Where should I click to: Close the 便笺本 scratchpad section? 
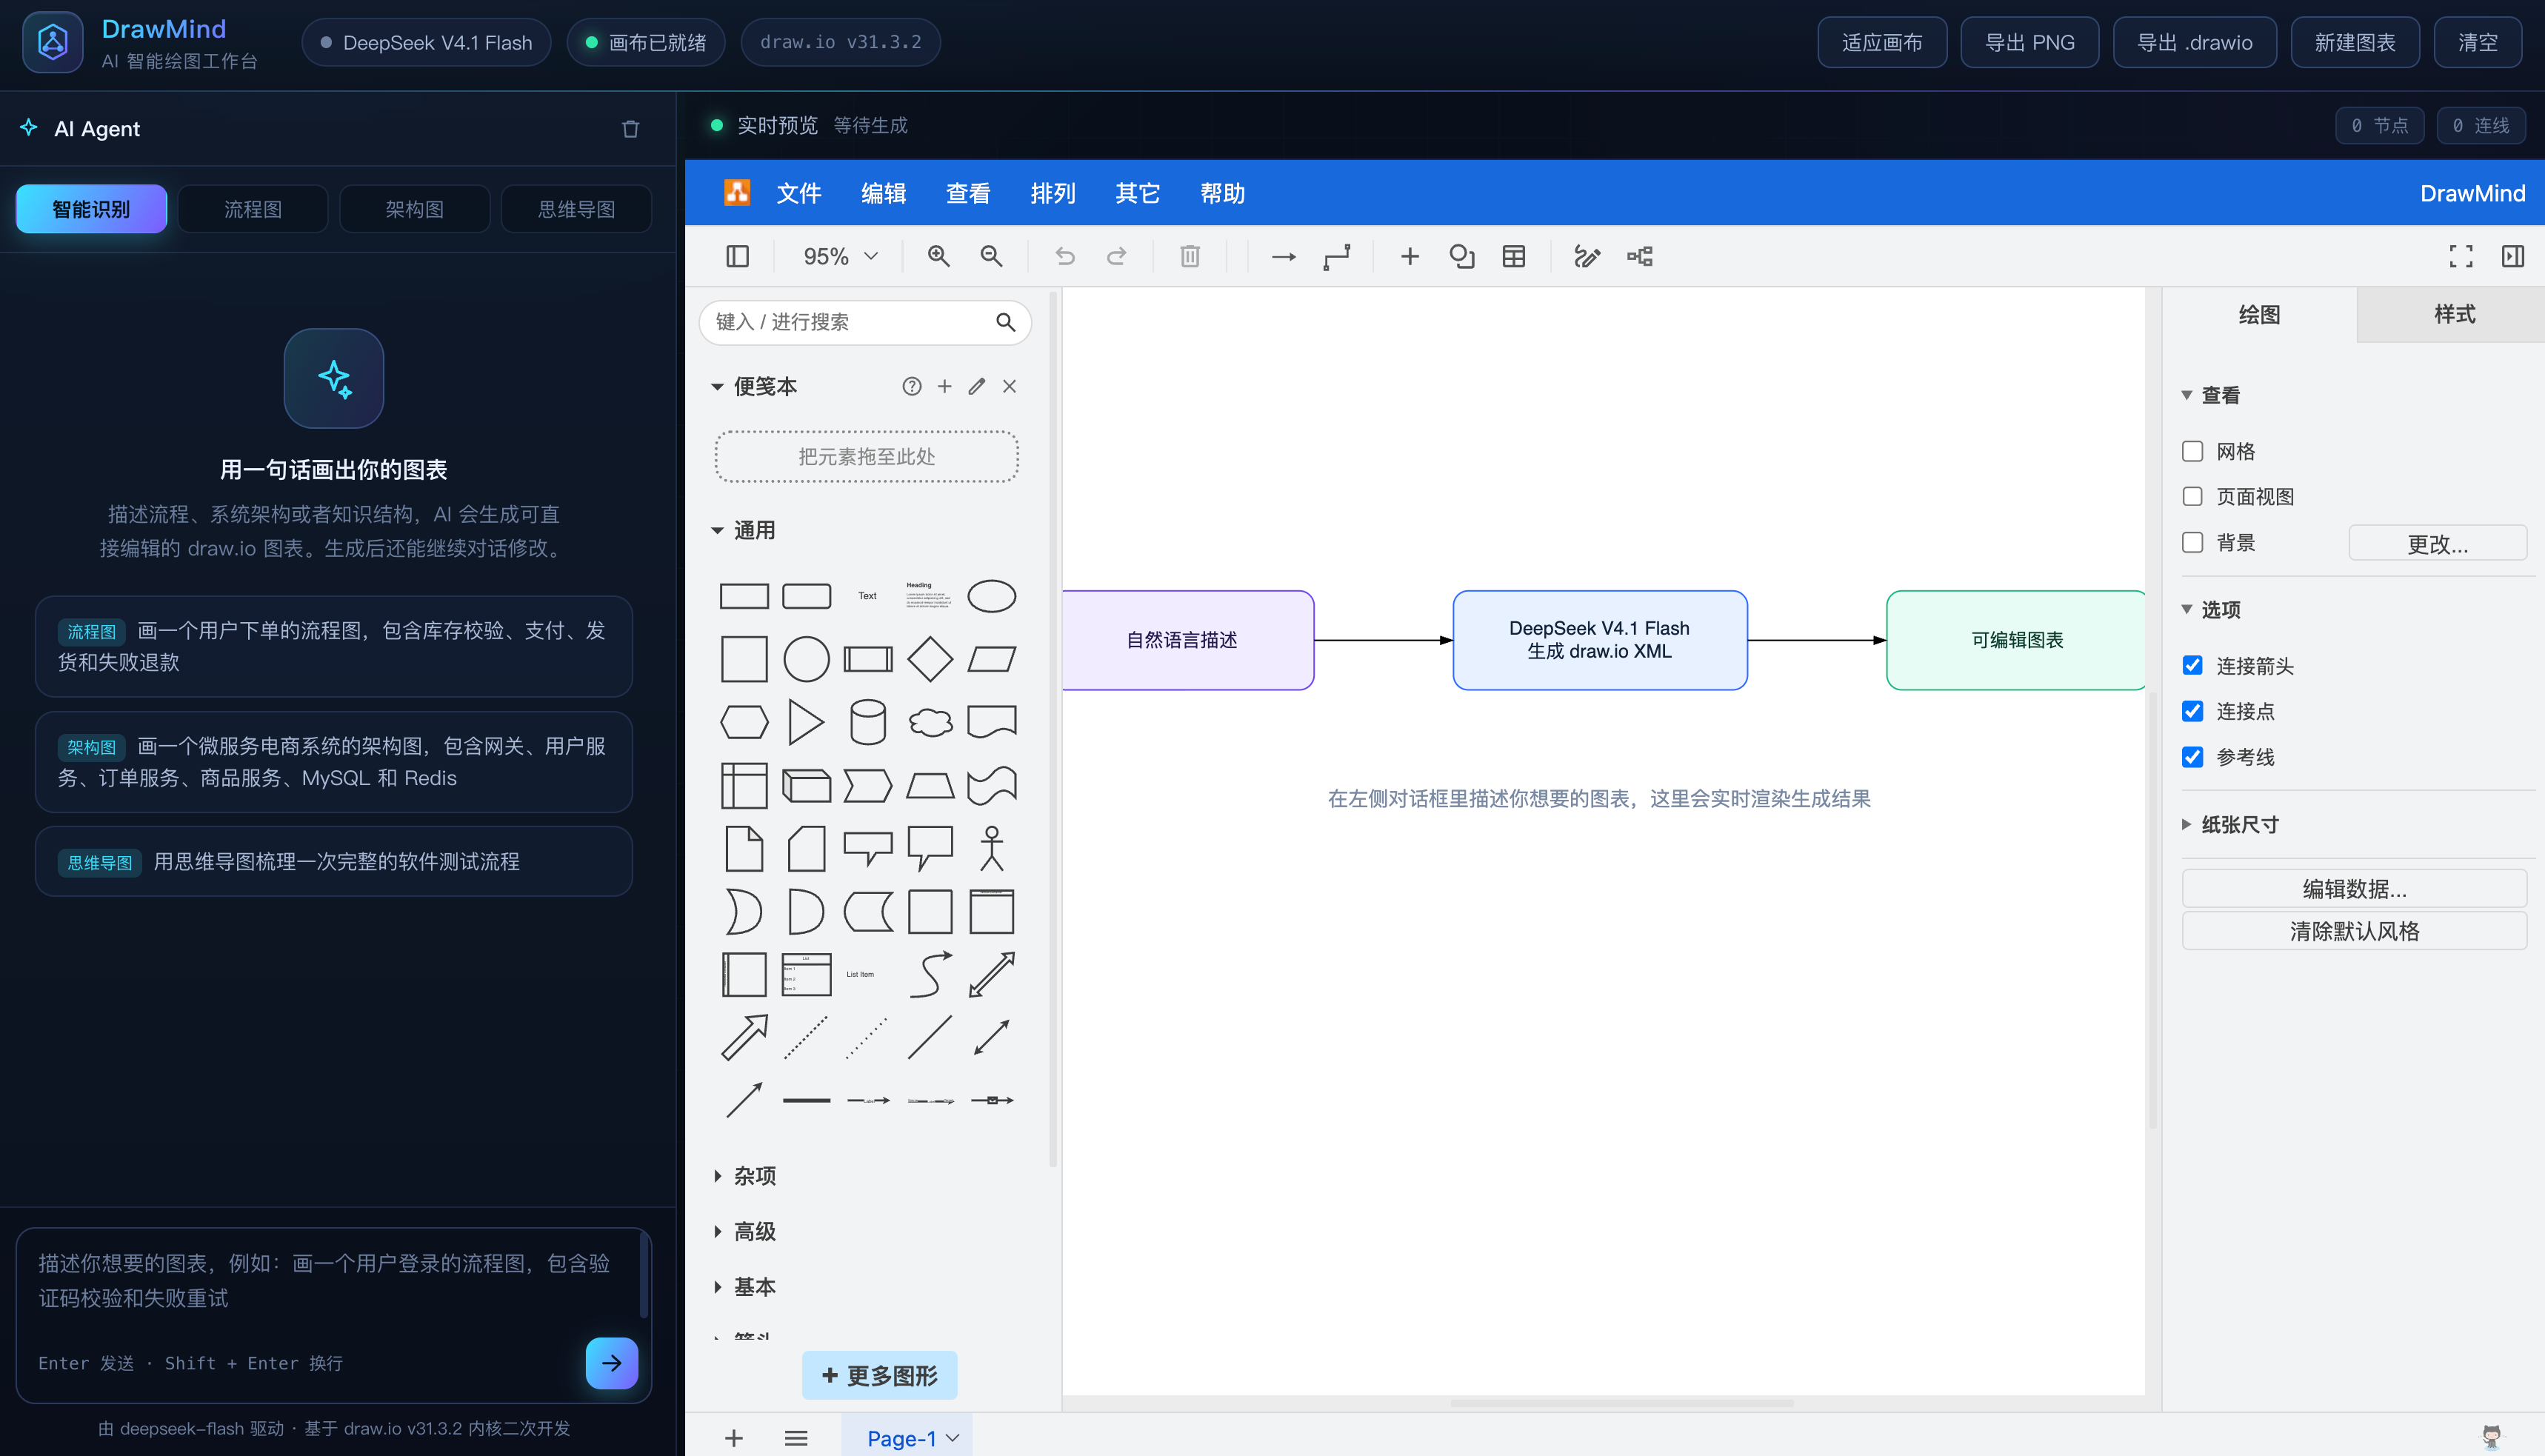pos(1009,386)
